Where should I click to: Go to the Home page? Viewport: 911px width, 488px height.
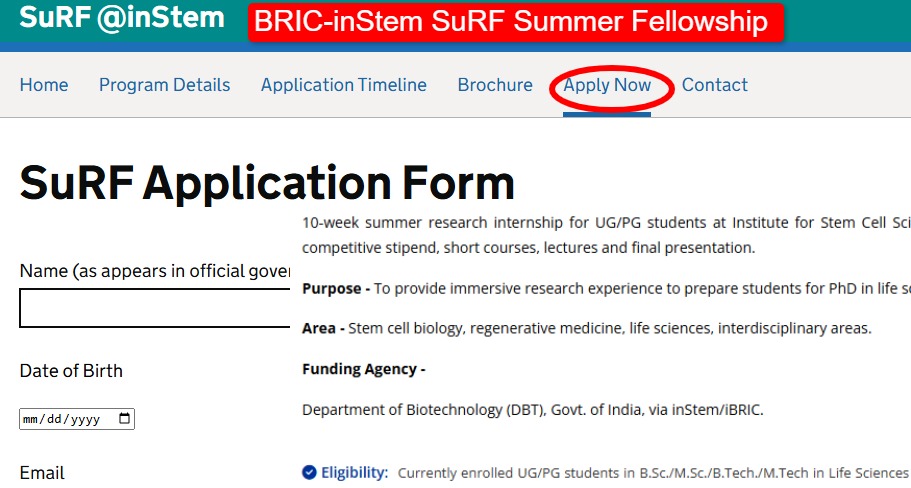click(44, 85)
